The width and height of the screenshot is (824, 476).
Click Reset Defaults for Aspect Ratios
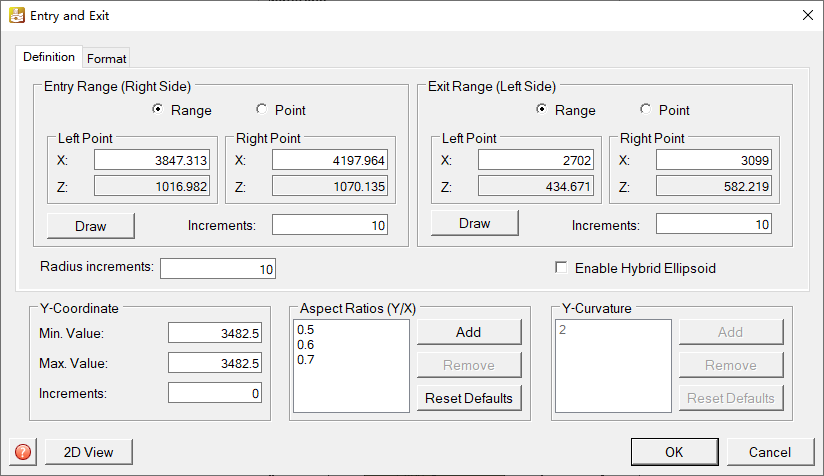tap(469, 398)
